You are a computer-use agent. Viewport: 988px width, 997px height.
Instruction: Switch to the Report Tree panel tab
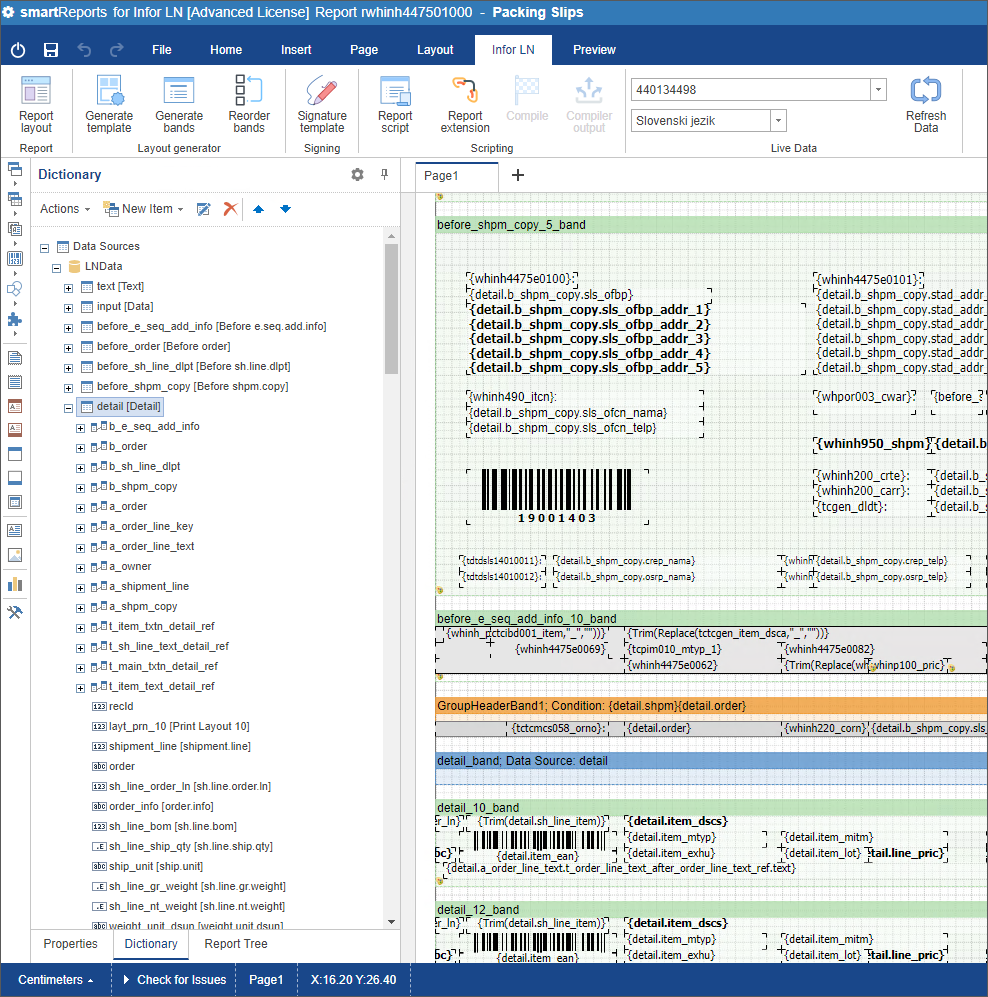tap(236, 944)
